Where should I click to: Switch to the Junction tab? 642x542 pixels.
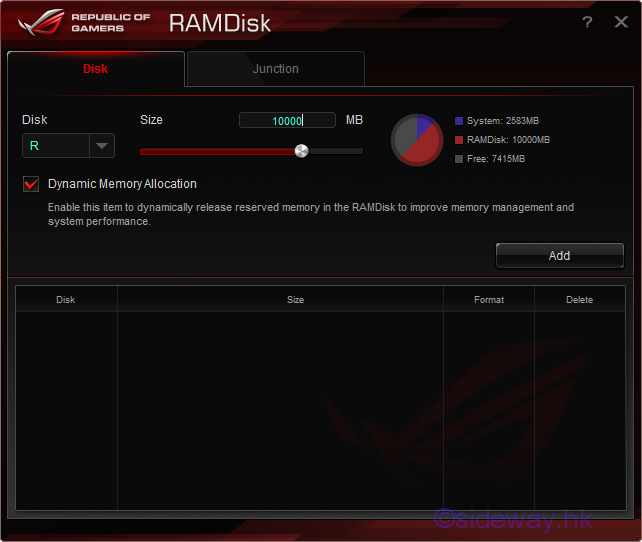coord(276,69)
